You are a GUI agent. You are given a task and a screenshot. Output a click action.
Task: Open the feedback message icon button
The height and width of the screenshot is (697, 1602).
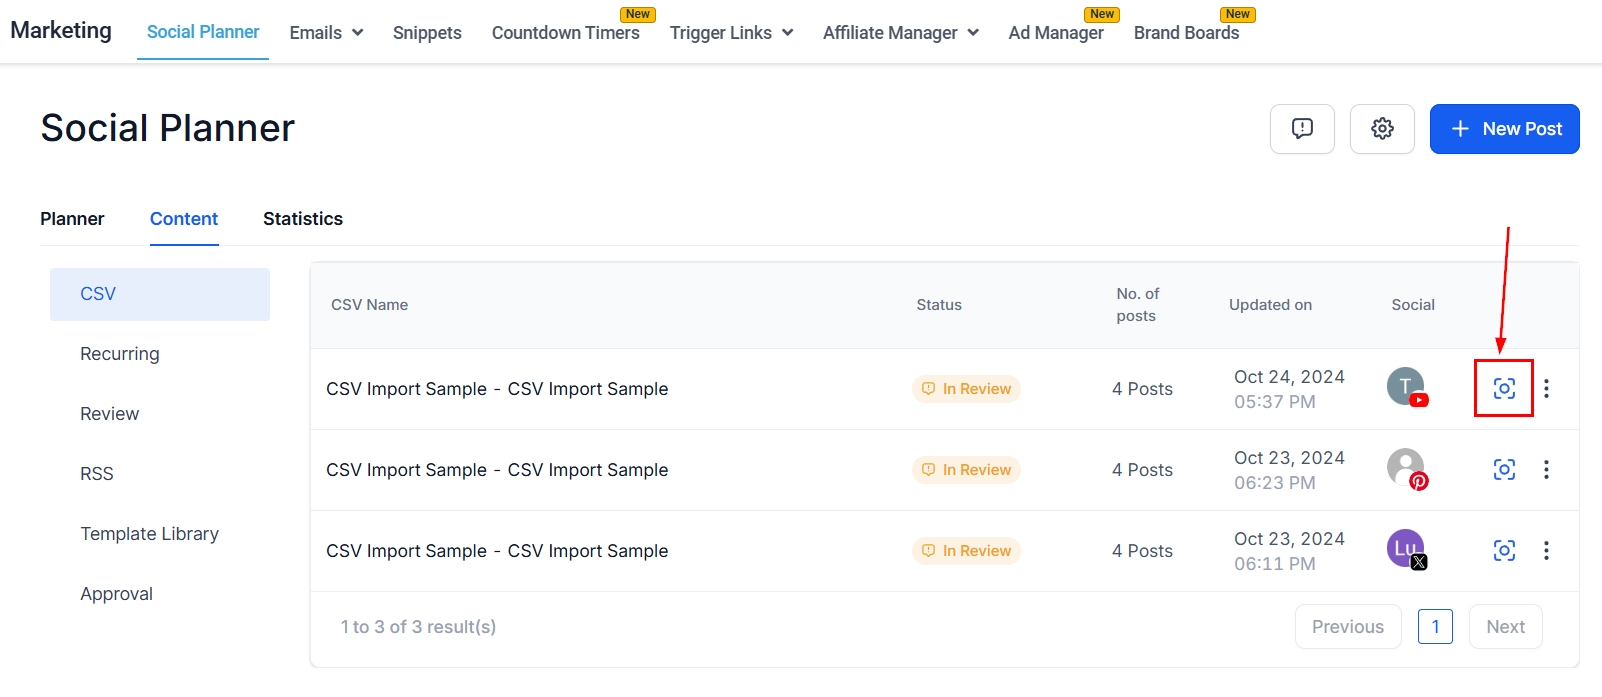coord(1302,129)
